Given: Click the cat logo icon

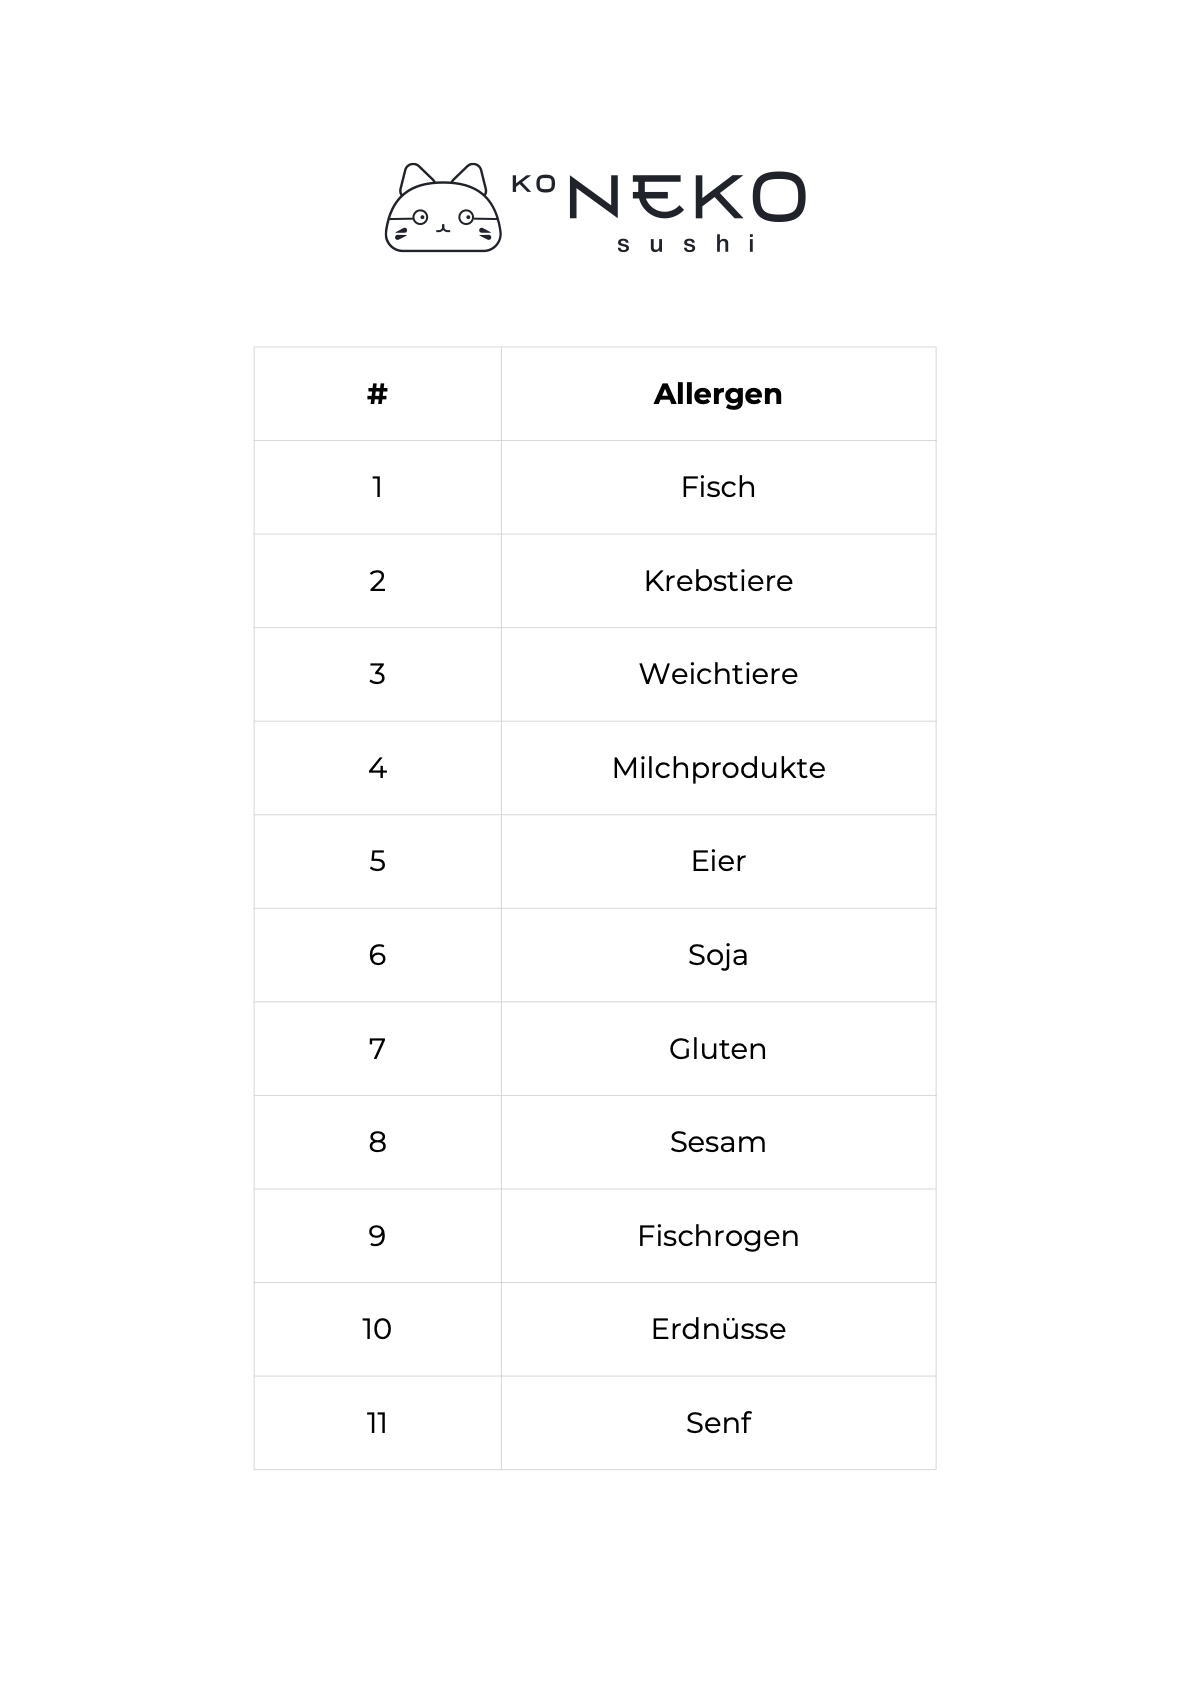Looking at the screenshot, I should coord(443,207).
